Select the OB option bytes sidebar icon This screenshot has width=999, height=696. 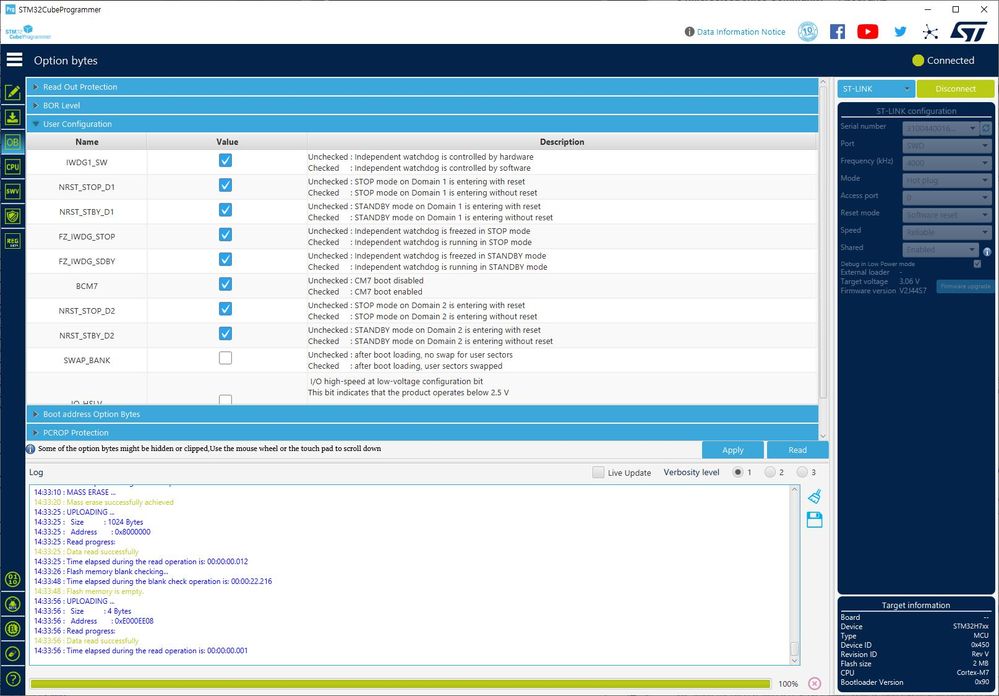13,142
